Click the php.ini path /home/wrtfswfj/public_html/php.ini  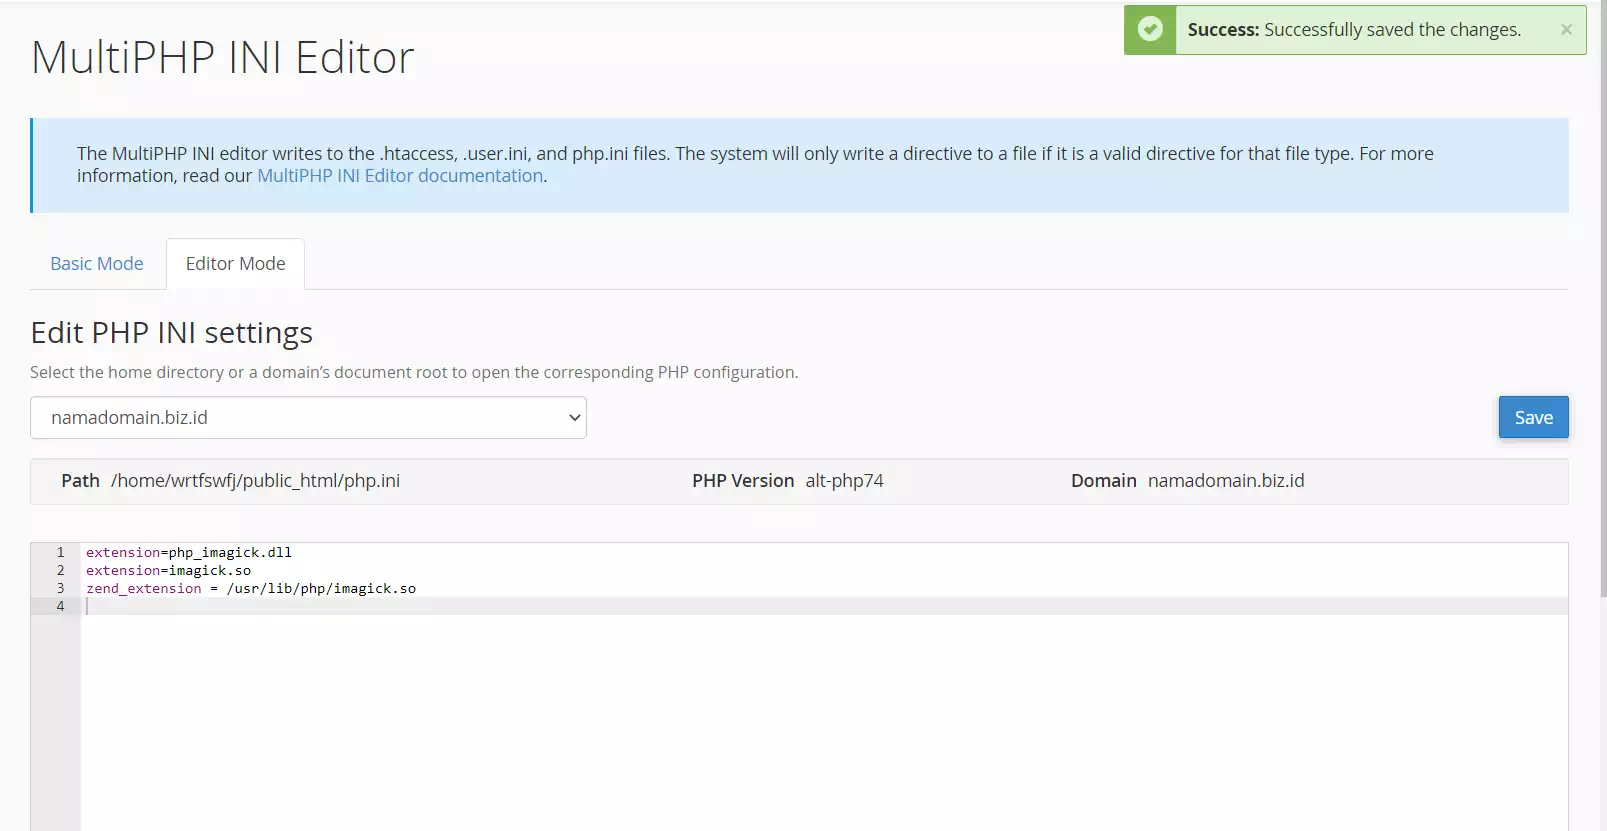255,481
